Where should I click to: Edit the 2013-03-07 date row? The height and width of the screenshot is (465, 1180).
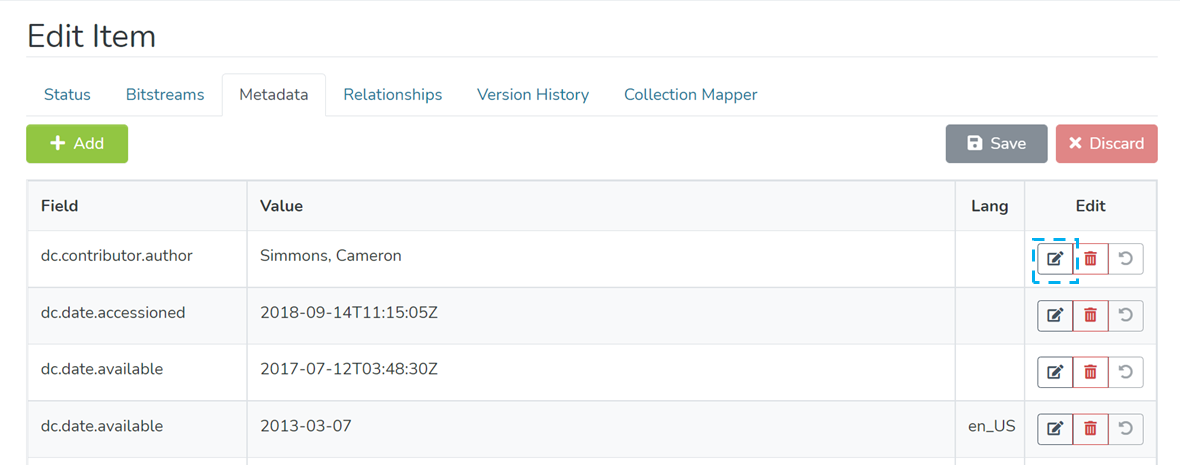1054,429
